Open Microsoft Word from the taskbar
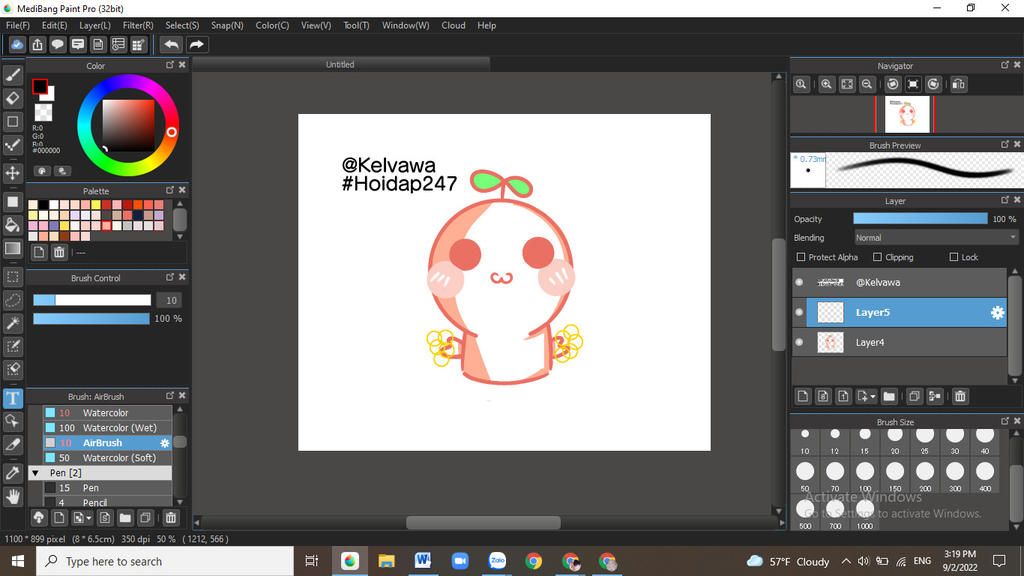The image size is (1024, 576). click(x=422, y=561)
